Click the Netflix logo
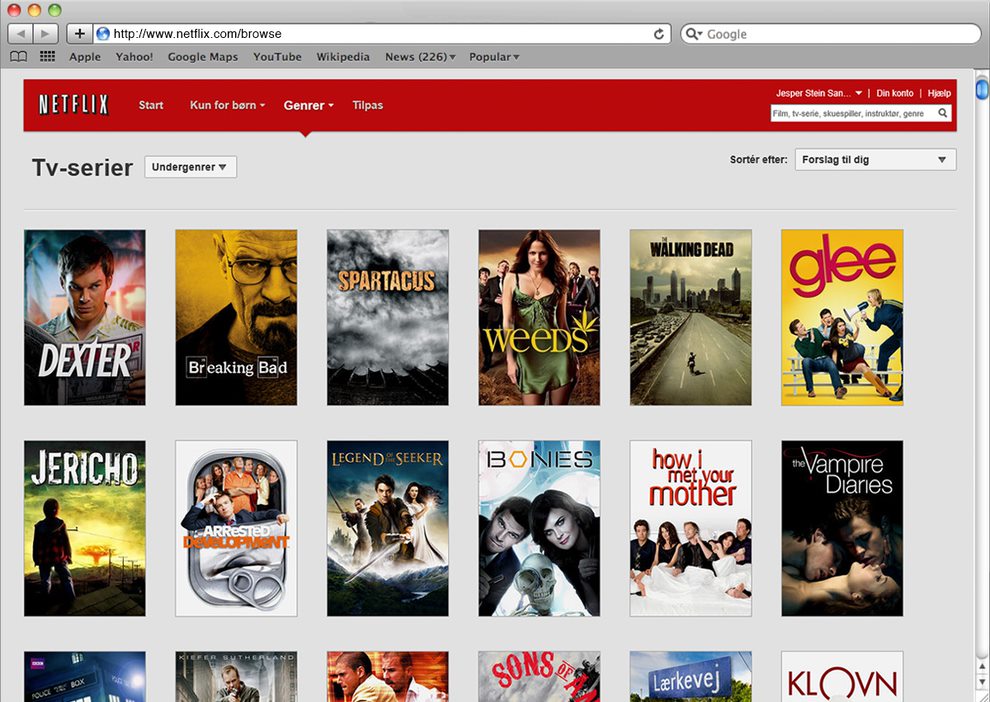Screen dimensions: 990x702 (x=74, y=105)
